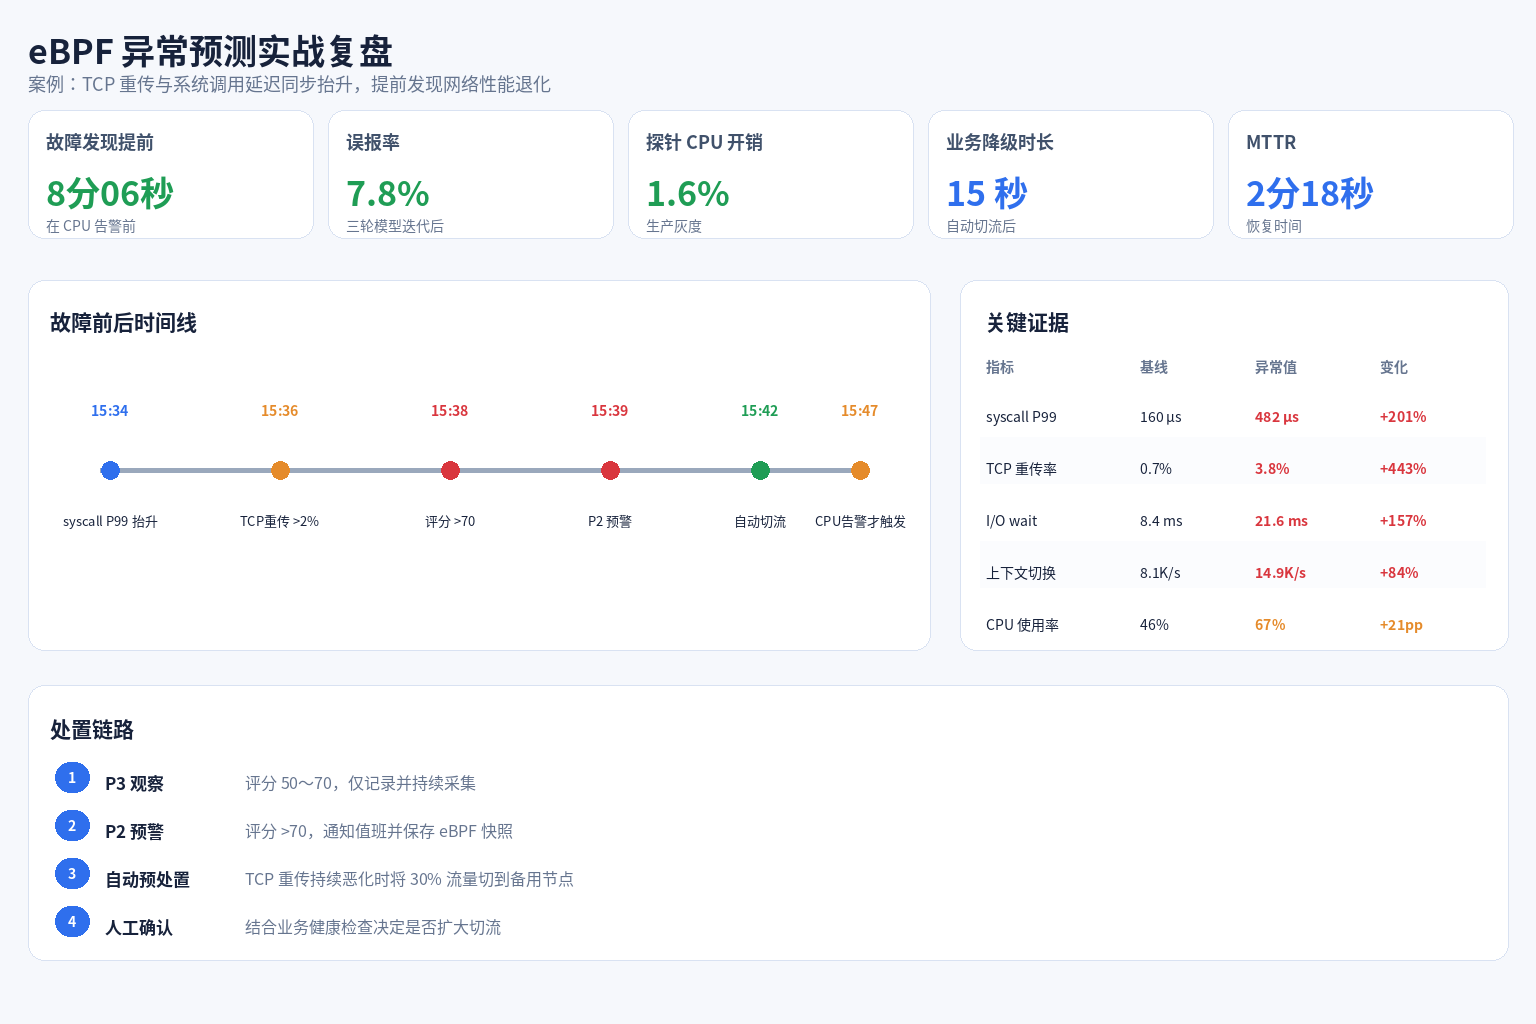Click the green 15:42 timeline dot
The height and width of the screenshot is (1024, 1536).
pos(760,470)
